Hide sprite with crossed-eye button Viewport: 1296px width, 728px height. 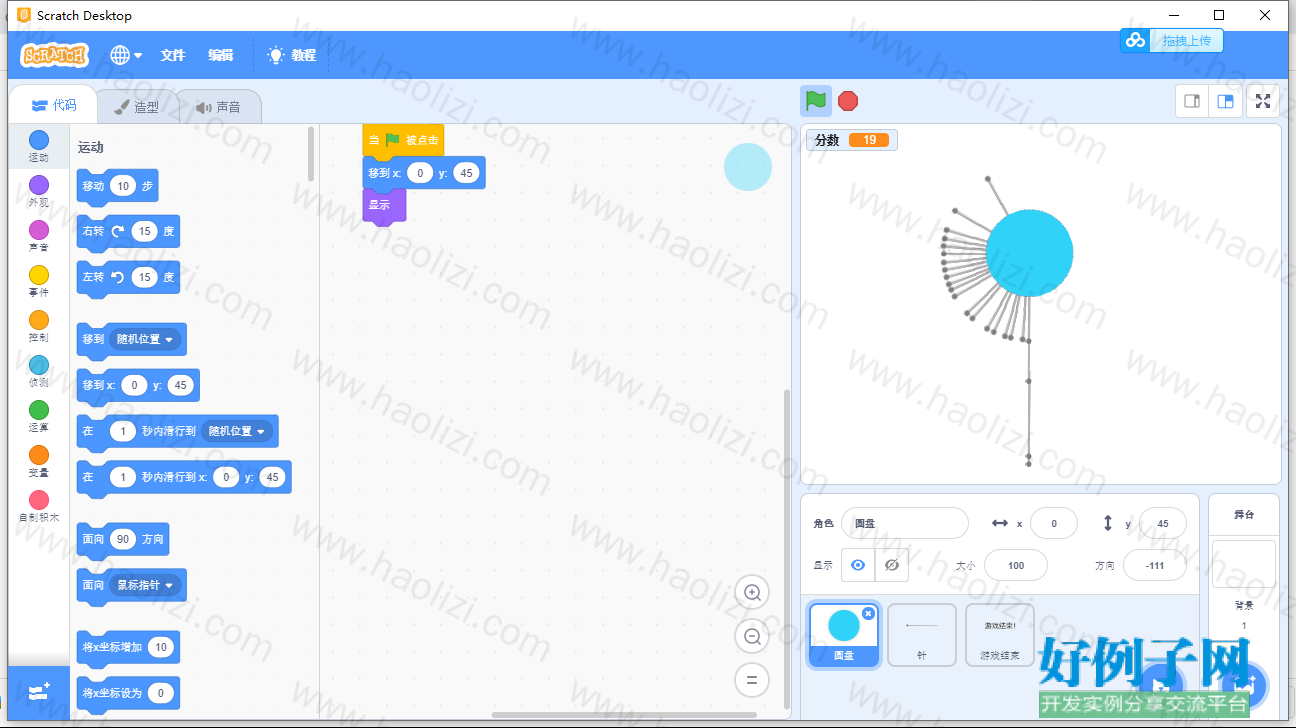pos(892,565)
